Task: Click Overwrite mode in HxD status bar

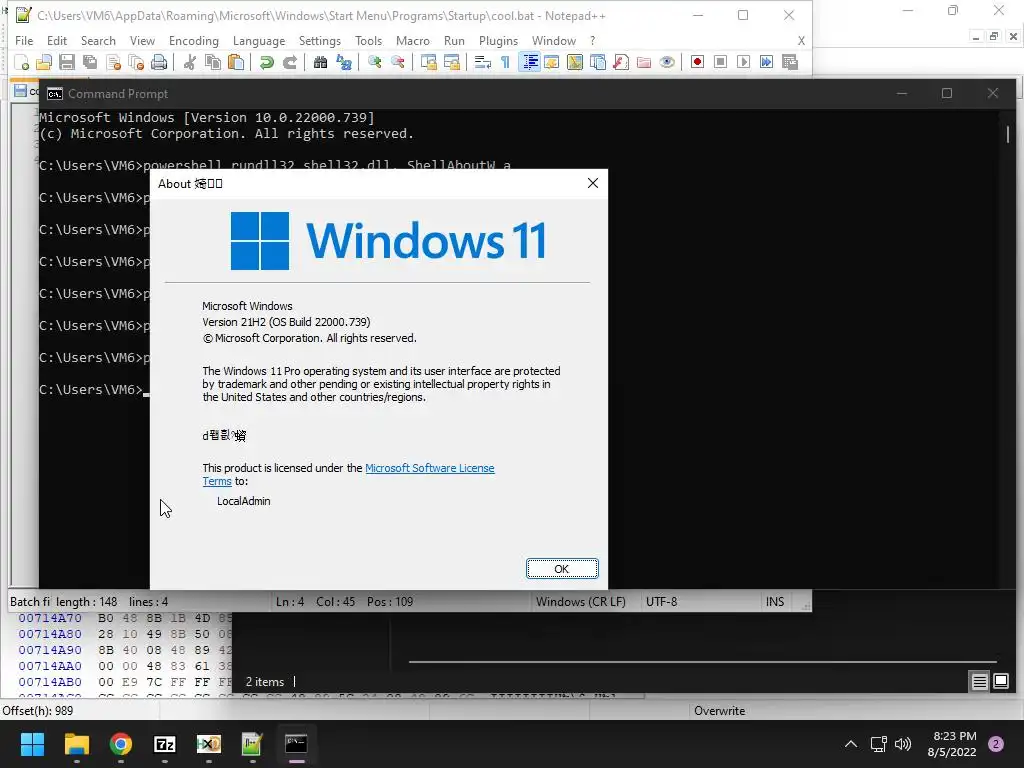Action: (720, 711)
